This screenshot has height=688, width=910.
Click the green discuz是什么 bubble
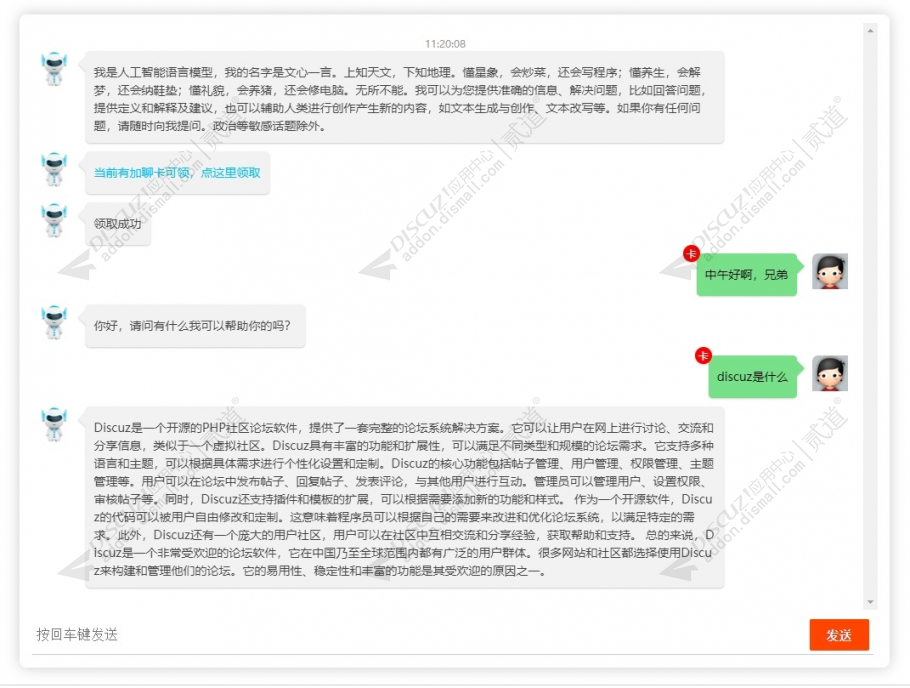[753, 377]
